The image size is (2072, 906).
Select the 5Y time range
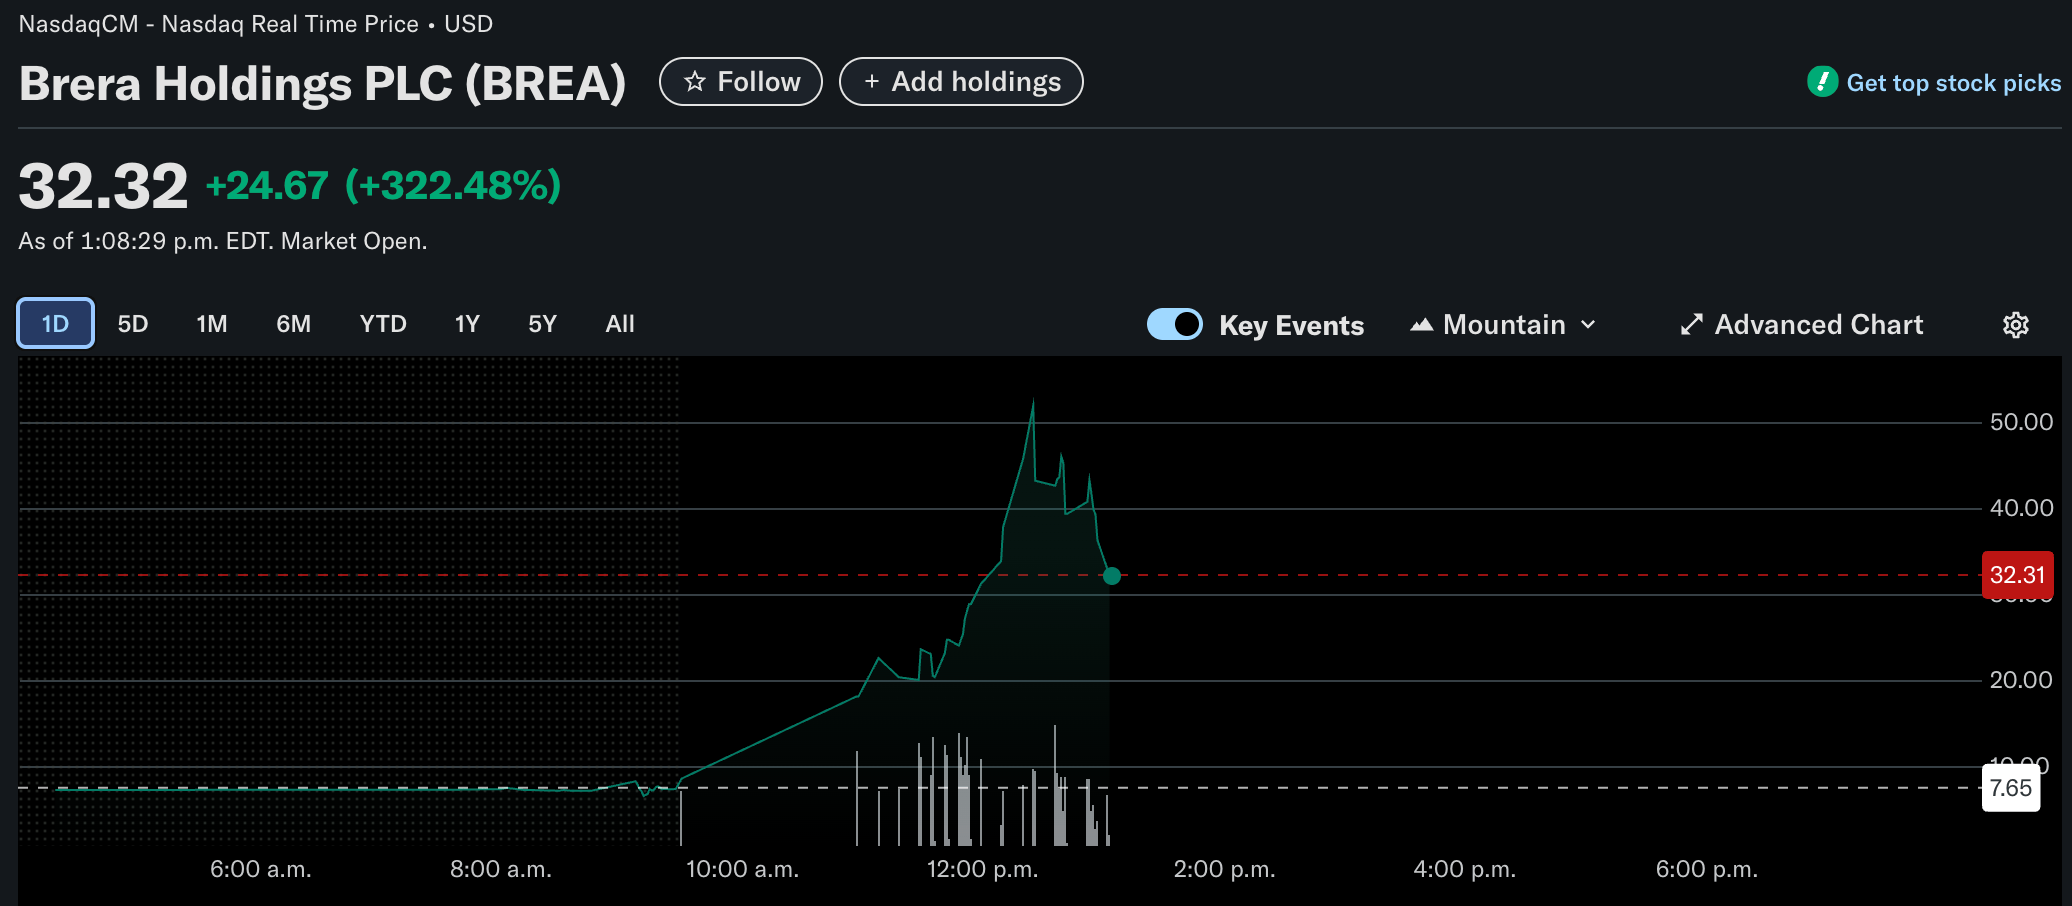tap(542, 324)
